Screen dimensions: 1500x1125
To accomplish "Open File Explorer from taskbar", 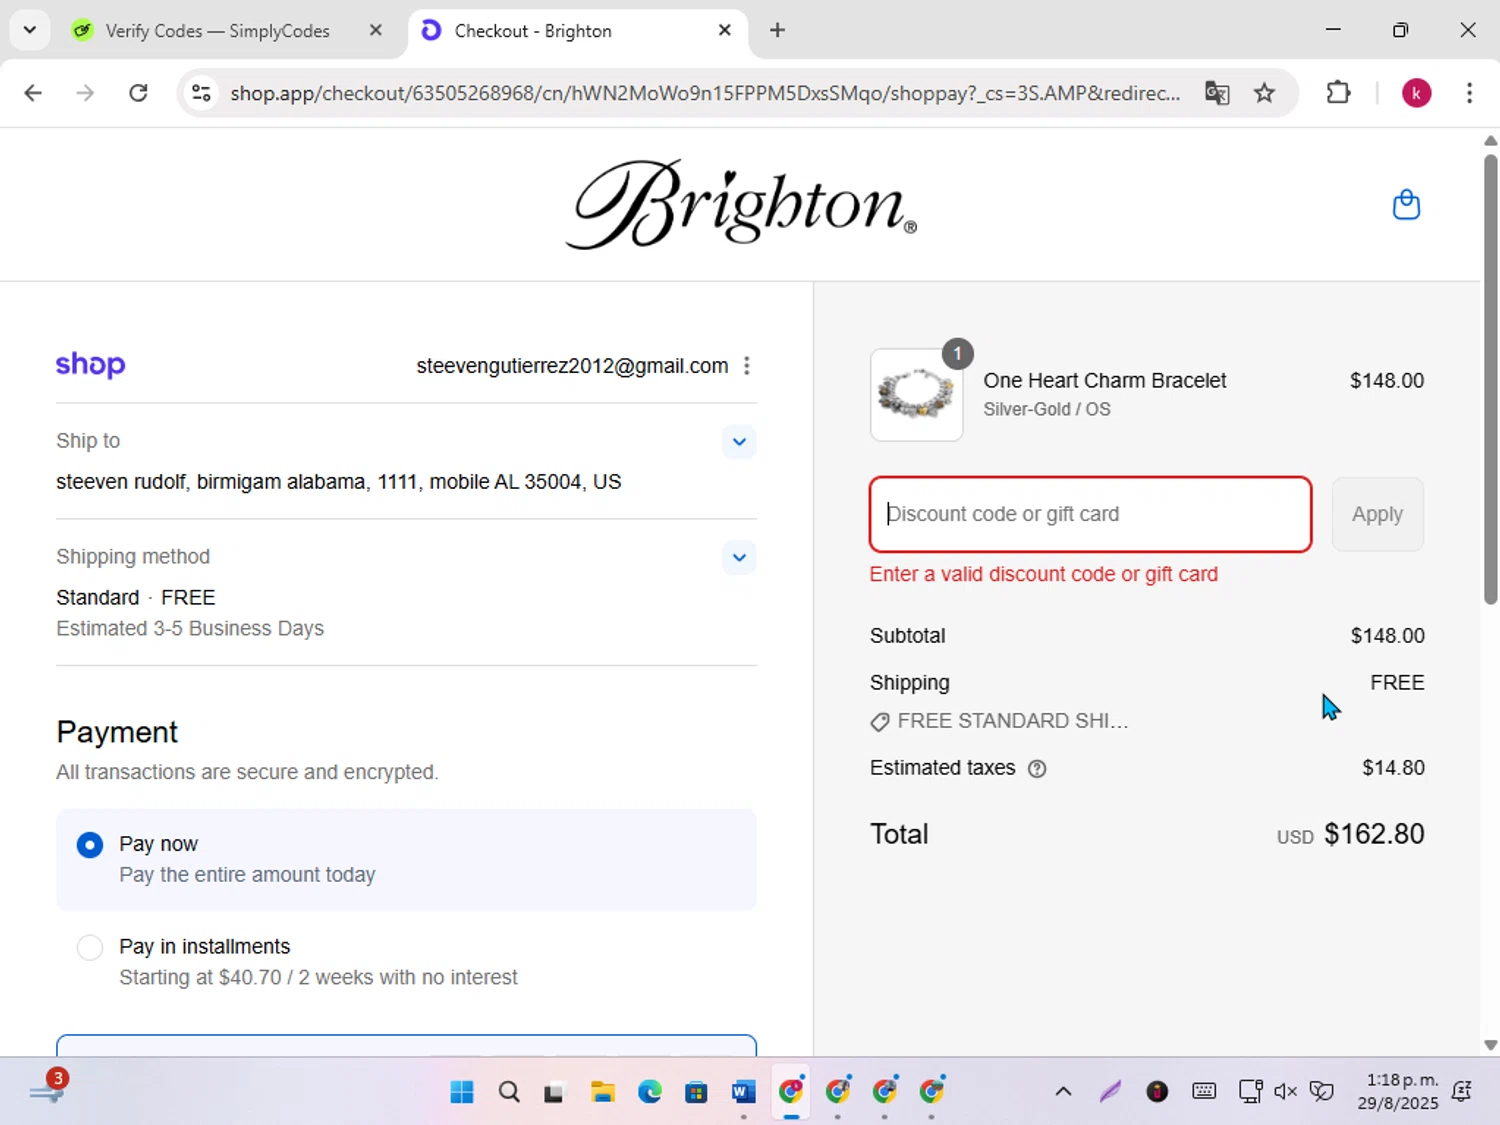I will 602,1091.
